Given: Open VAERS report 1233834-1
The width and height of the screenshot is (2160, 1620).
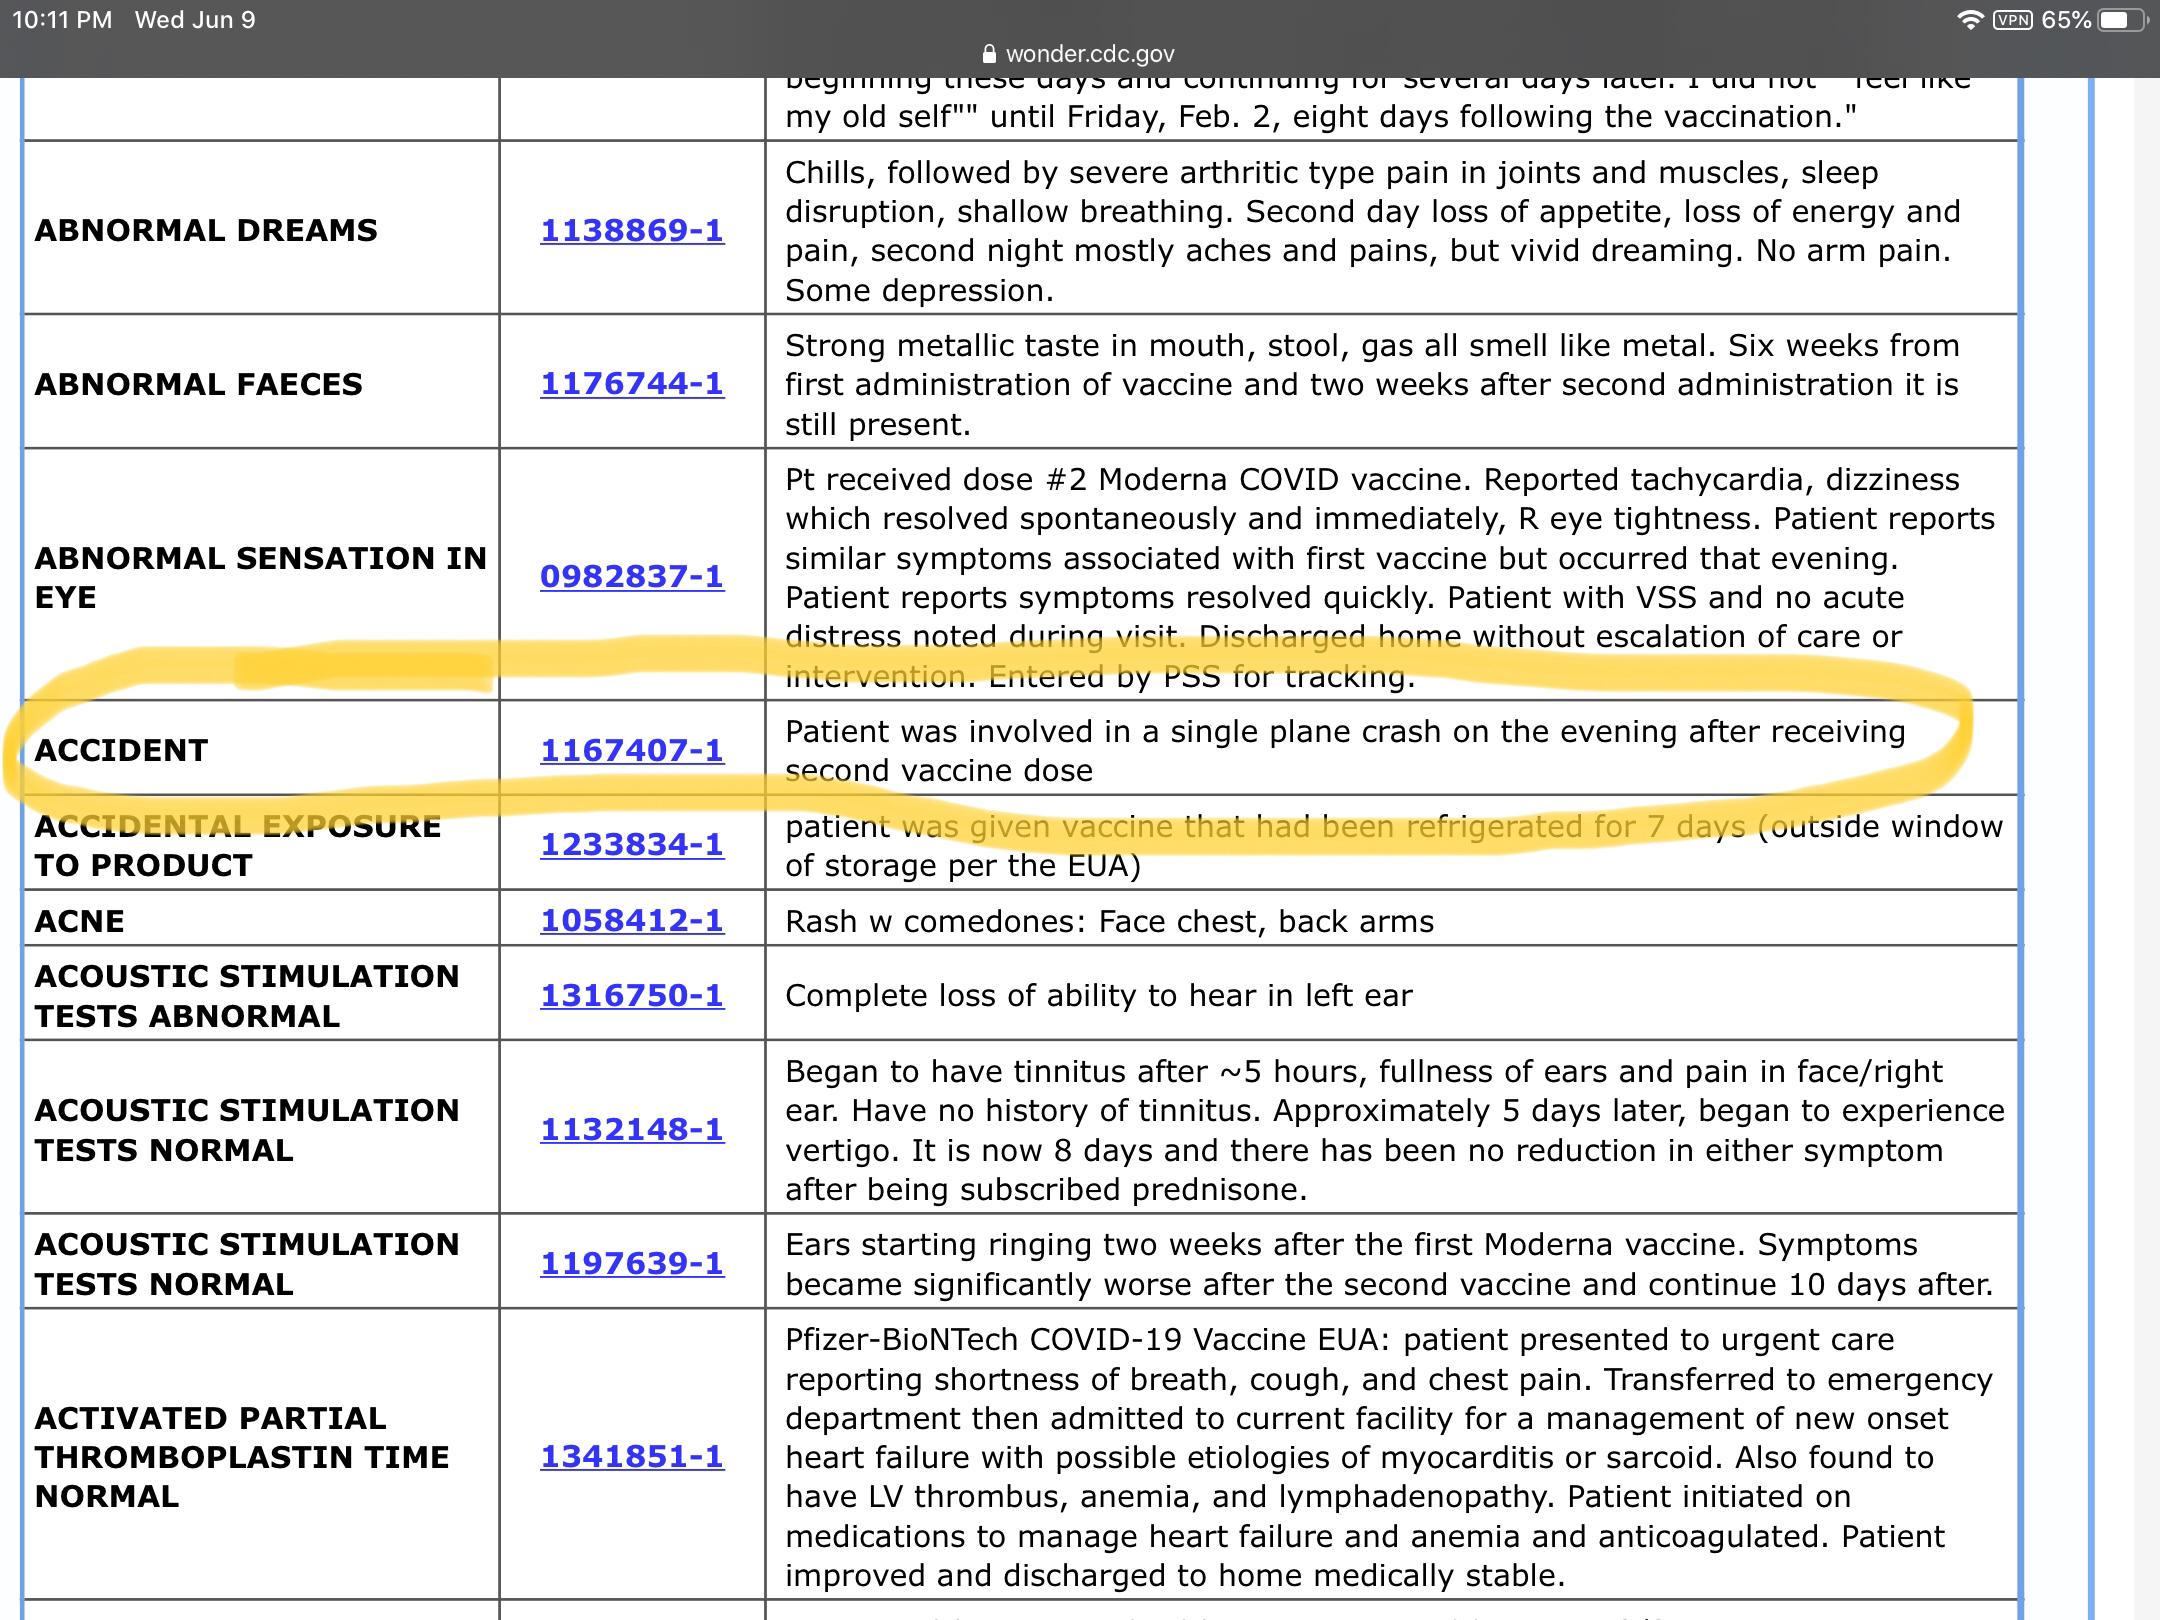Looking at the screenshot, I should pos(632,844).
